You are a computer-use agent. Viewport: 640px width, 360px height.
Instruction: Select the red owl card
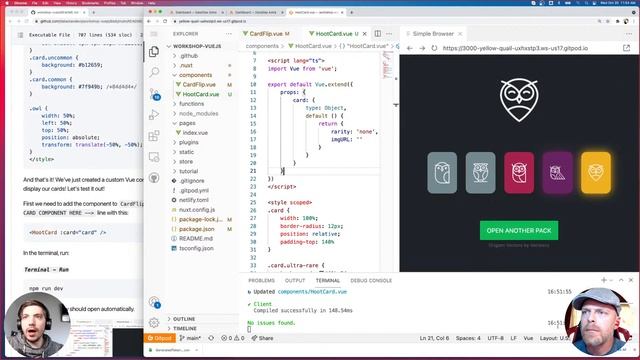pyautogui.click(x=519, y=173)
